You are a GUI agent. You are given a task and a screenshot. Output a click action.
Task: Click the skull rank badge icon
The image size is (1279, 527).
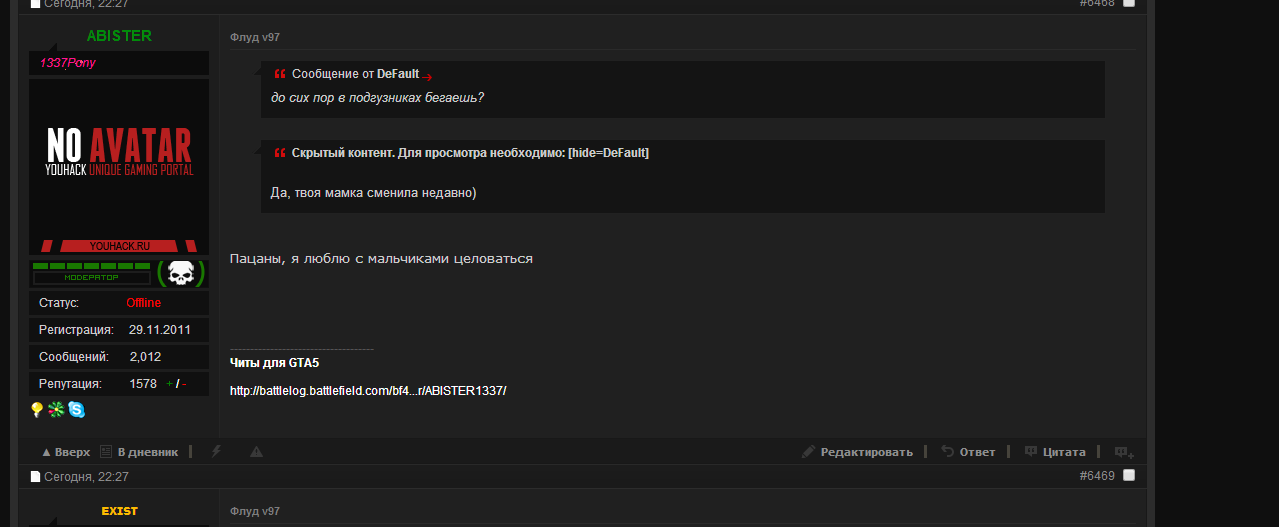coord(181,273)
